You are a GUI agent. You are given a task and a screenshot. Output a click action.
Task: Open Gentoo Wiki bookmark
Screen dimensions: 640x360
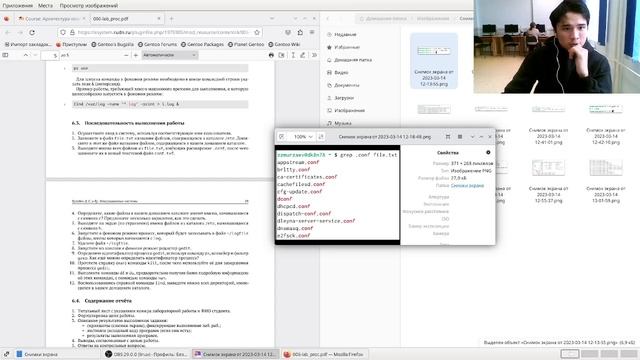tap(284, 44)
